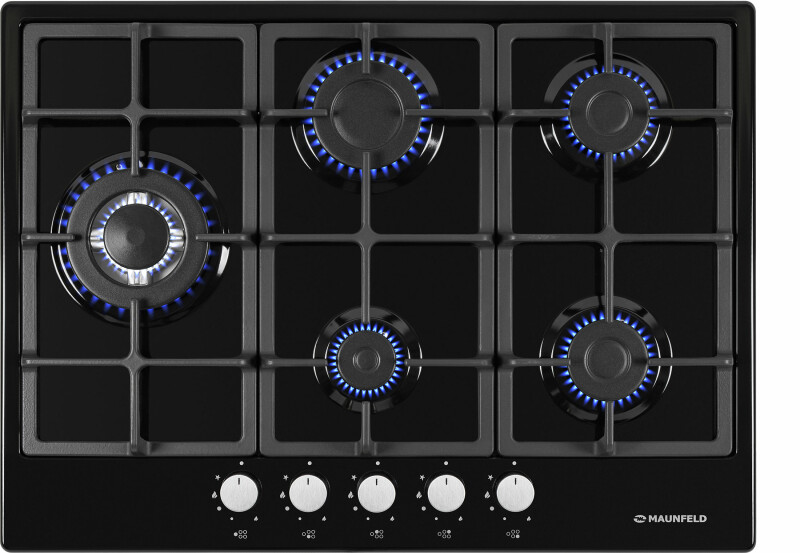The height and width of the screenshot is (553, 800).
Task: Click the bottom-right lit burner cap
Action: click(607, 359)
